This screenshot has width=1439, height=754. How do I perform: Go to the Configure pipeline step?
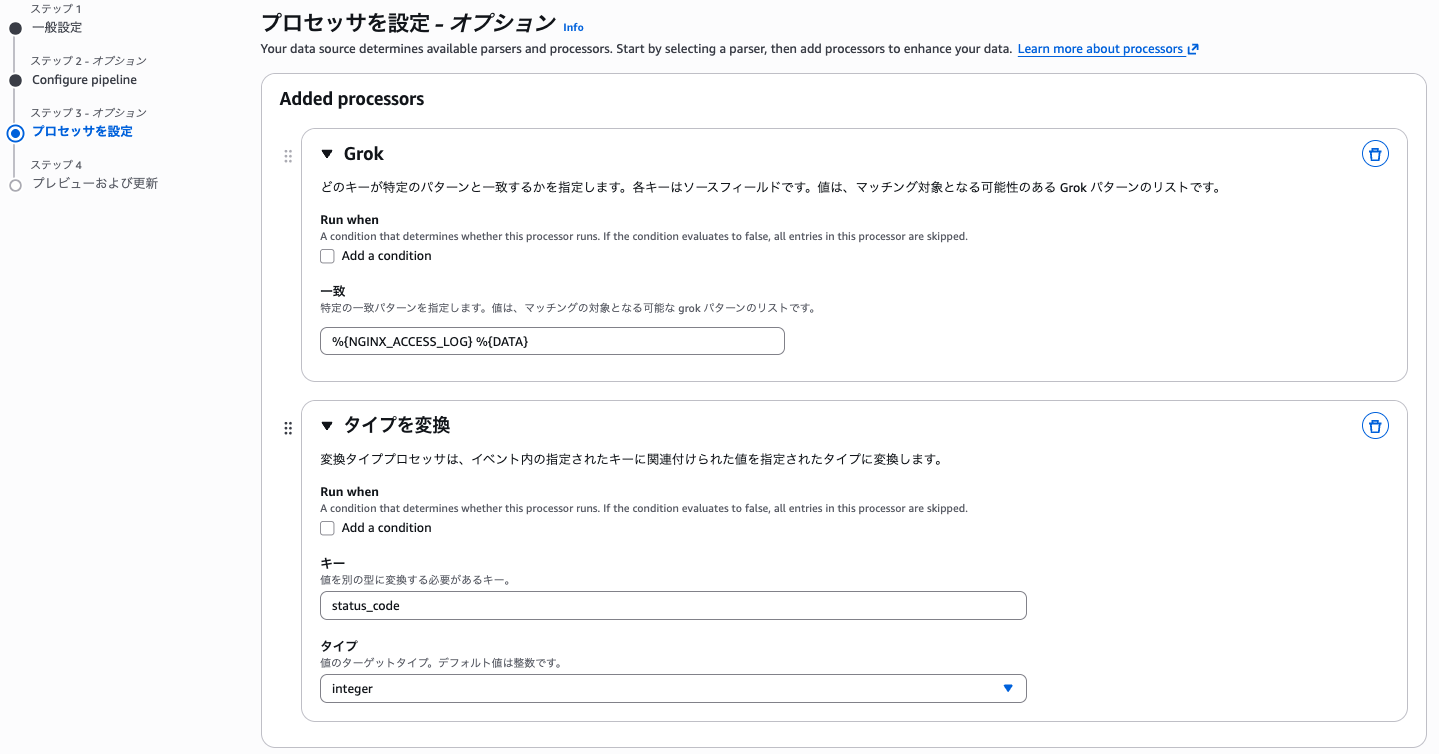click(84, 79)
